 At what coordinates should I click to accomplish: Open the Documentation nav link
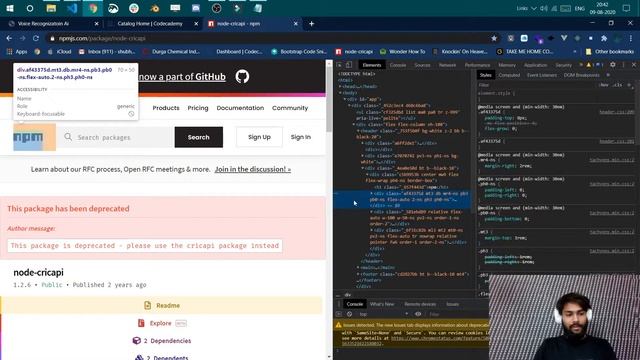click(x=240, y=108)
